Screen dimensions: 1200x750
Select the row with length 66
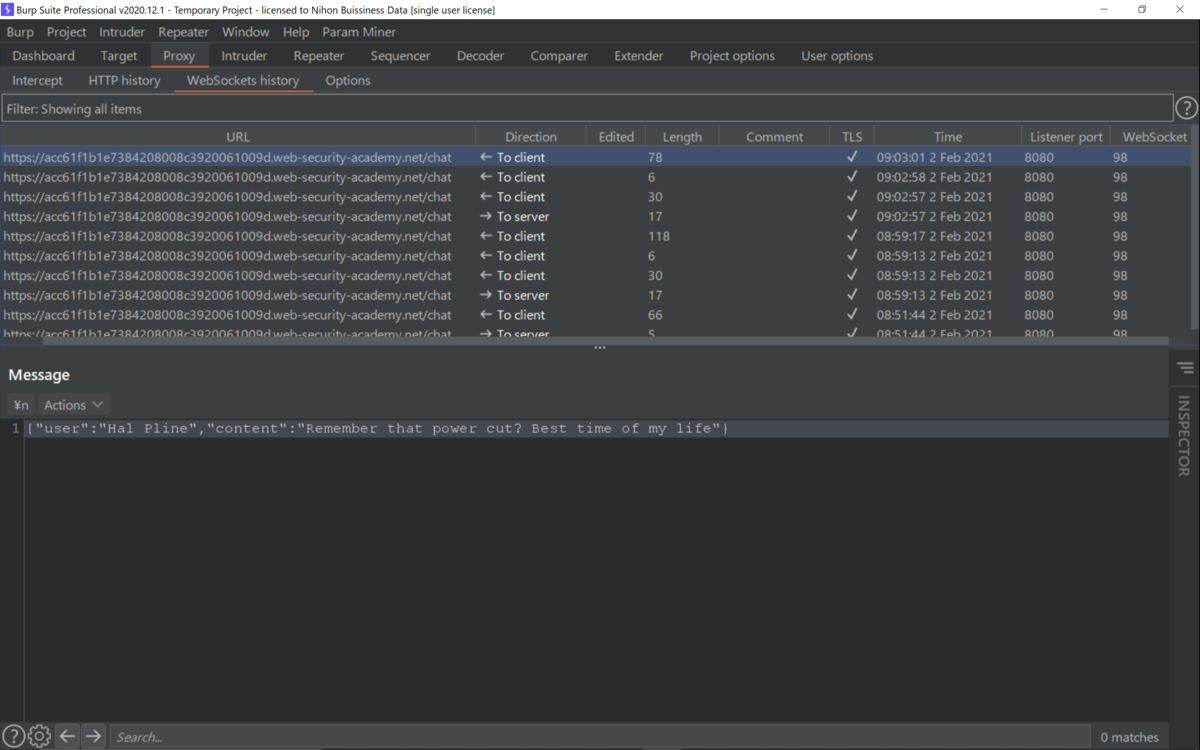[595, 315]
